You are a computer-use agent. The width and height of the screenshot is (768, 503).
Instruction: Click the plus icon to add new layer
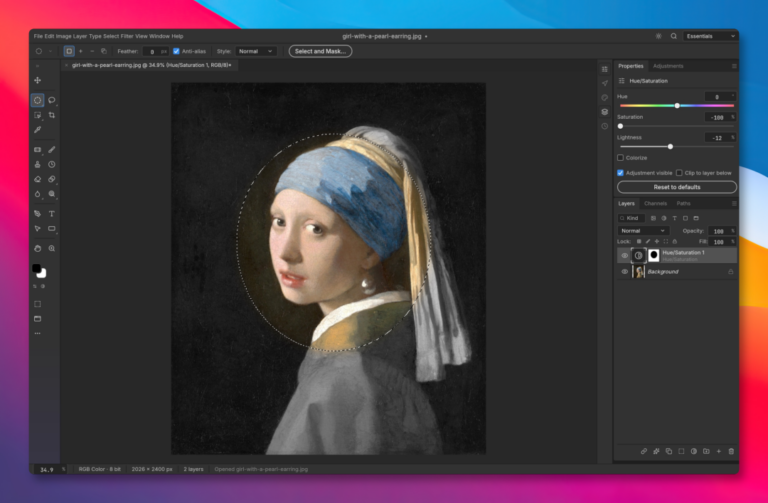(719, 451)
